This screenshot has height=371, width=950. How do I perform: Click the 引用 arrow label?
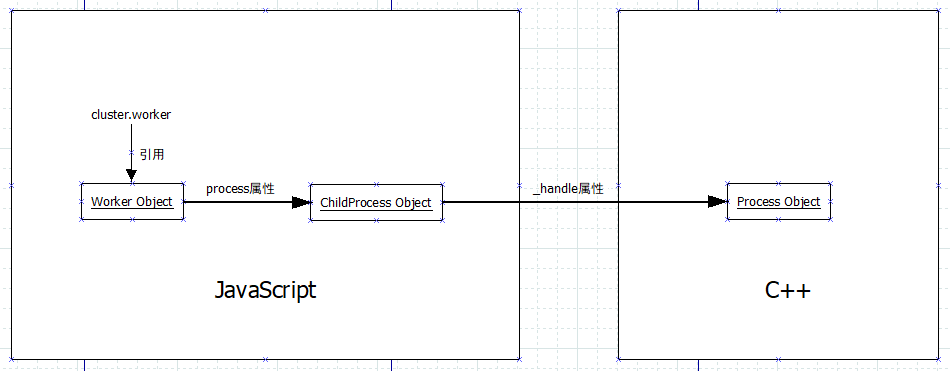152,155
